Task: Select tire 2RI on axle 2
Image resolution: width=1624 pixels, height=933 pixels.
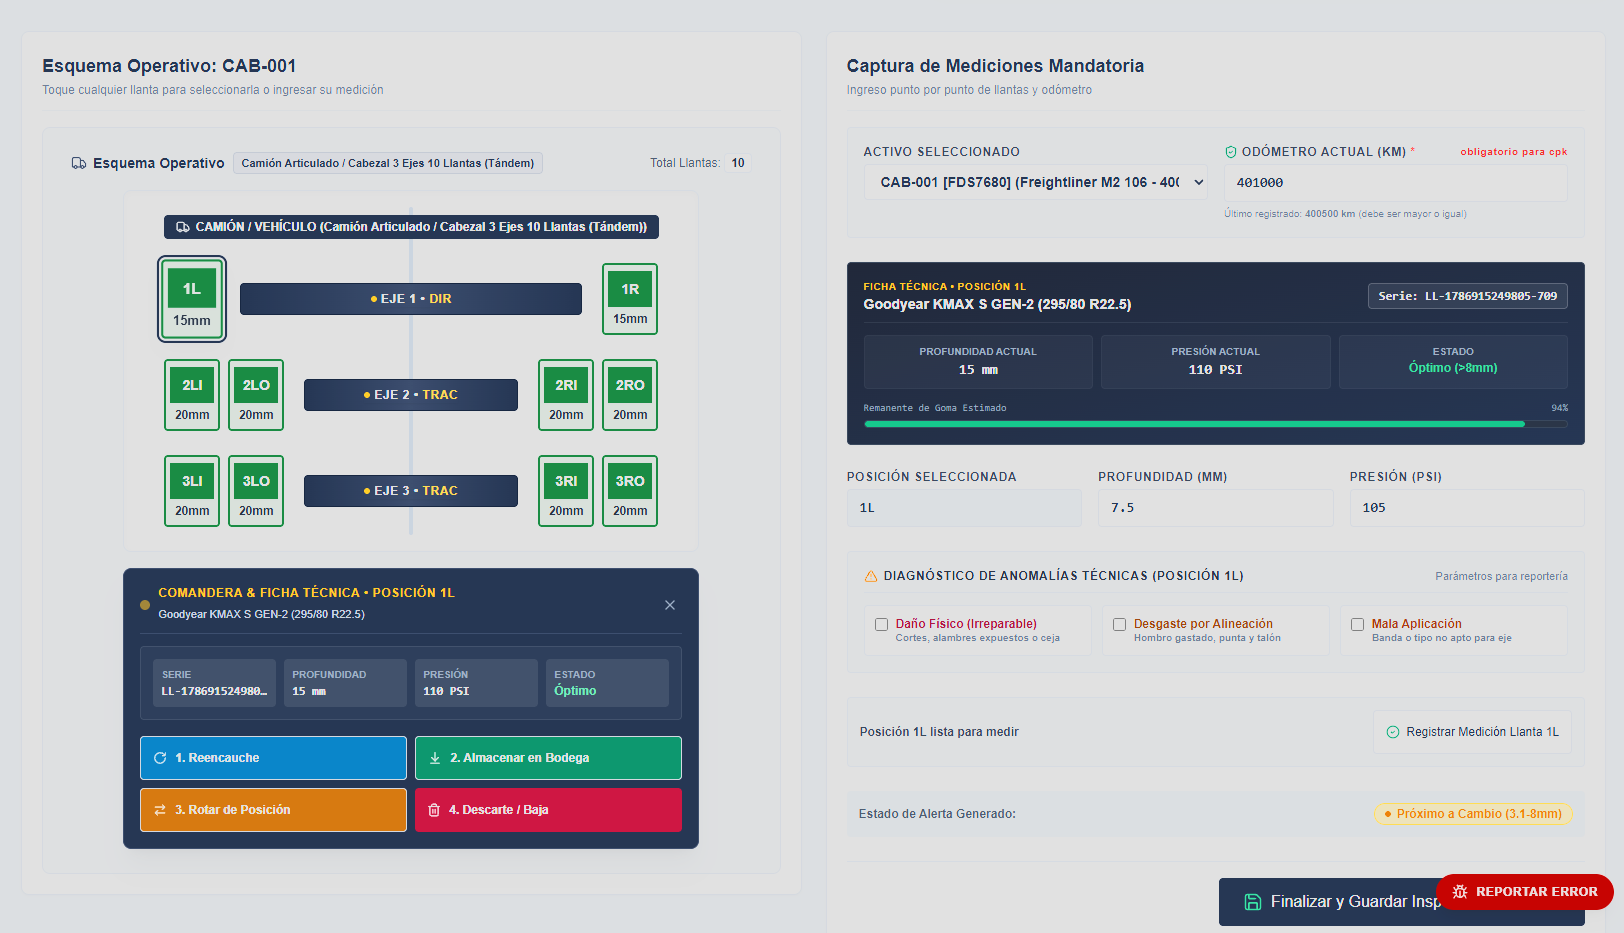Action: (x=566, y=395)
